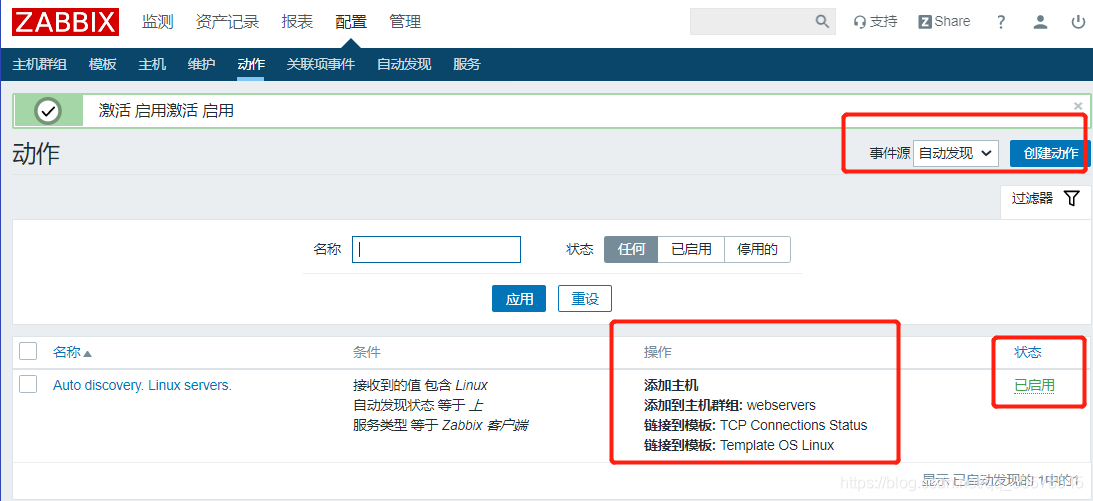The width and height of the screenshot is (1093, 501).
Task: Check the Auto discovery Linux servers row checkbox
Action: click(x=28, y=384)
